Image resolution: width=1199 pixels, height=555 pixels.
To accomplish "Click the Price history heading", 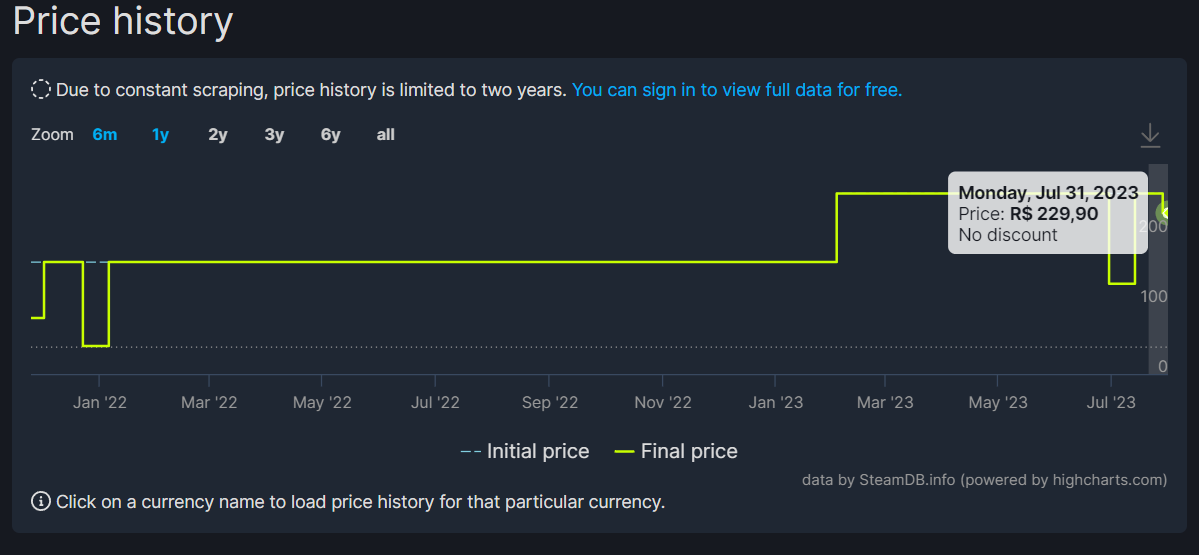I will [x=123, y=21].
